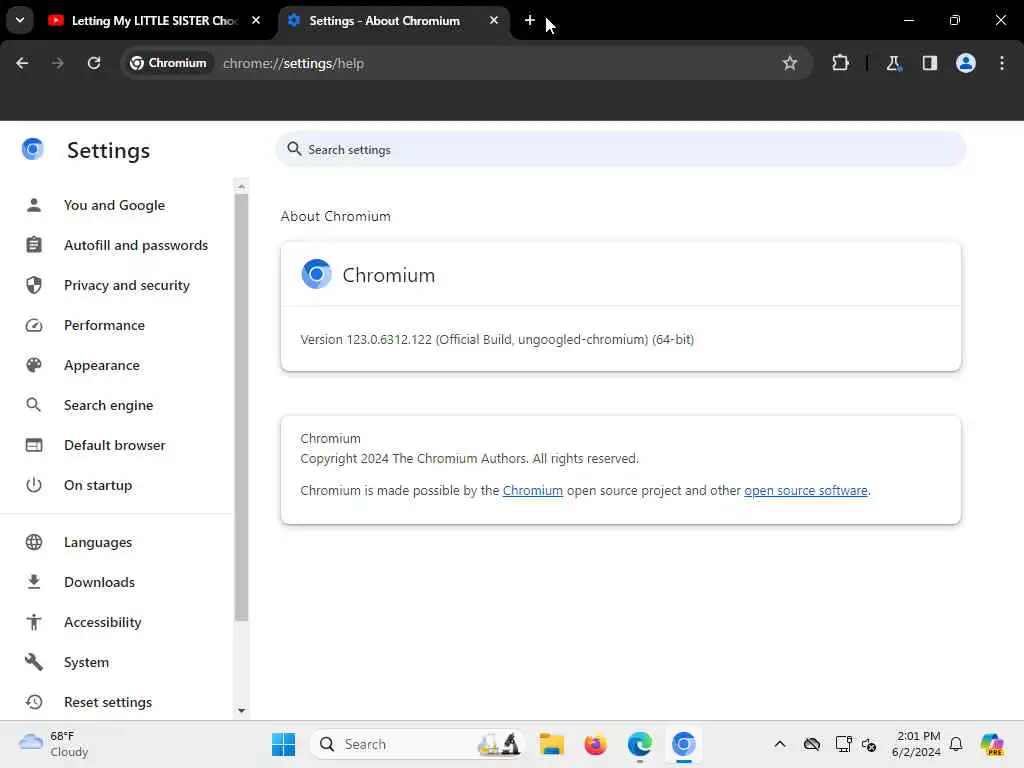The height and width of the screenshot is (768, 1024).
Task: Click the shield icon beside Privacy and security
Action: pos(34,285)
